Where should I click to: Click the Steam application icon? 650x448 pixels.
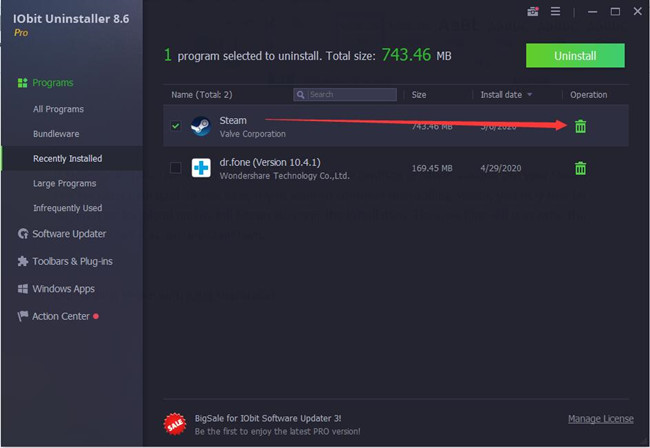click(201, 126)
